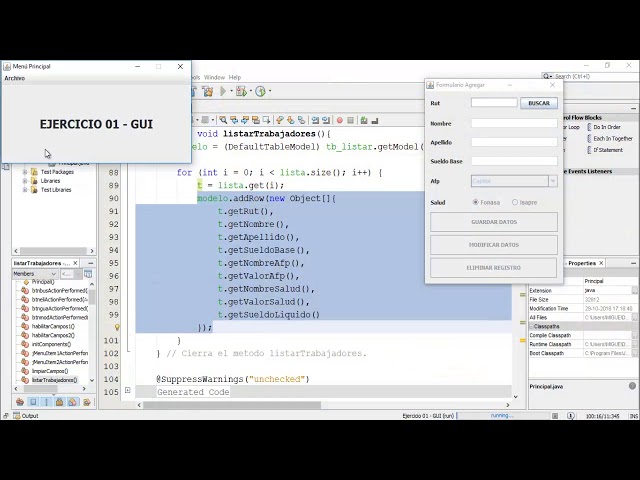Click first filter icon in Navigator bottom bar
Screen dimensions: 640x480
[x=20, y=402]
